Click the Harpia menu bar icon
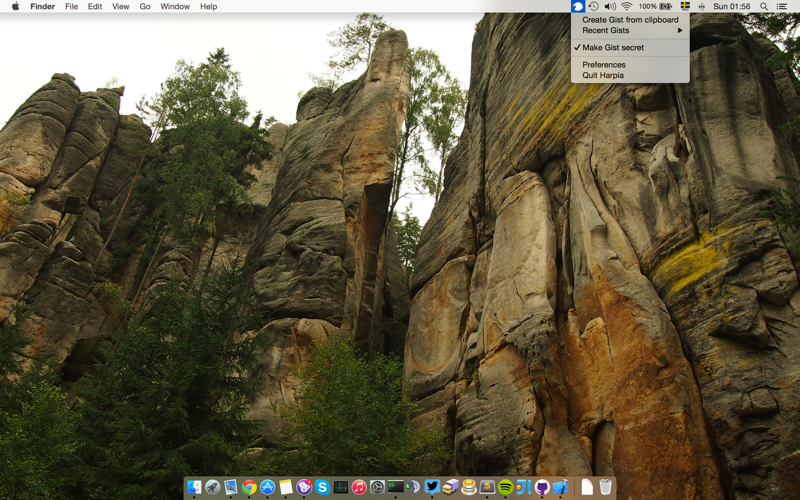Image resolution: width=800 pixels, height=500 pixels. tap(578, 6)
